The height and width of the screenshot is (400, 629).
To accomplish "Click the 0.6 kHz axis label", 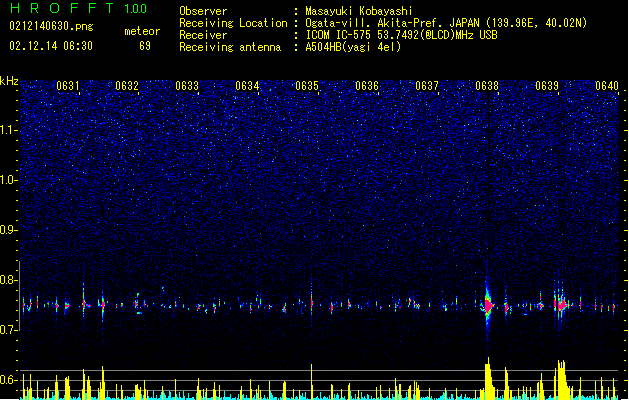I will pyautogui.click(x=9, y=380).
